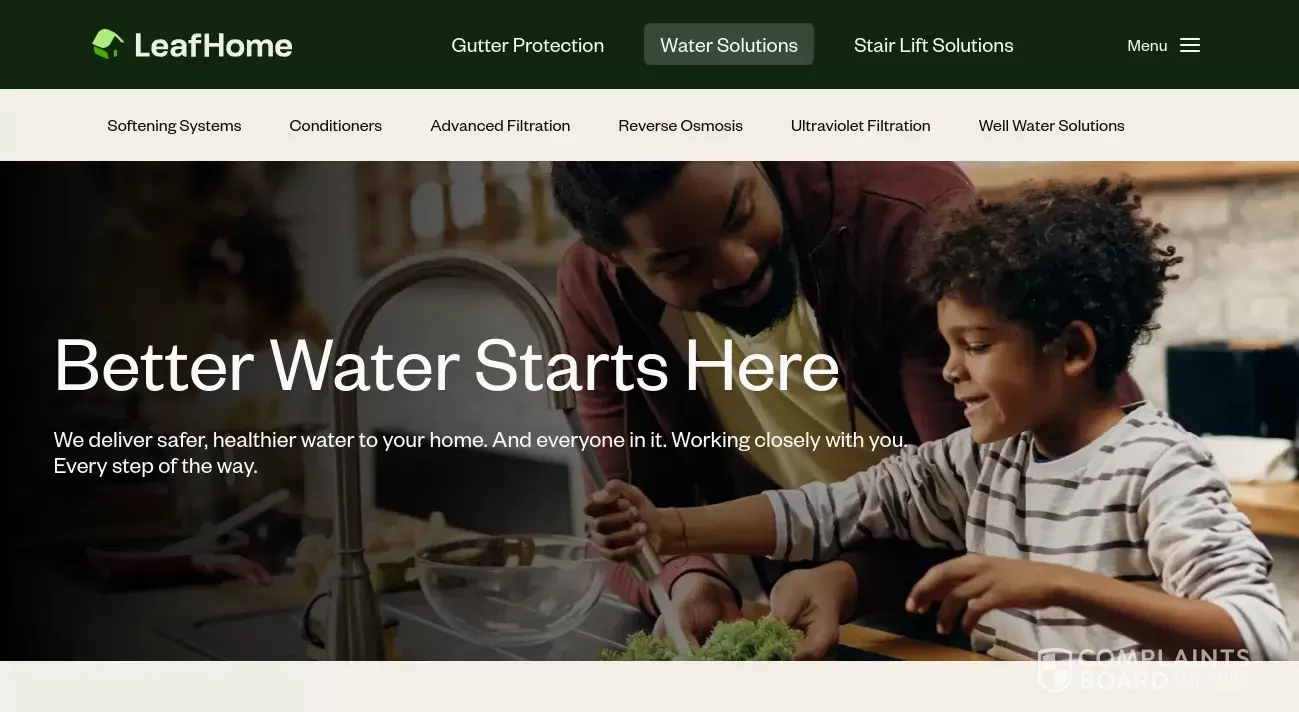Navigate to Advanced Filtration
1299x712 pixels.
pyautogui.click(x=500, y=125)
